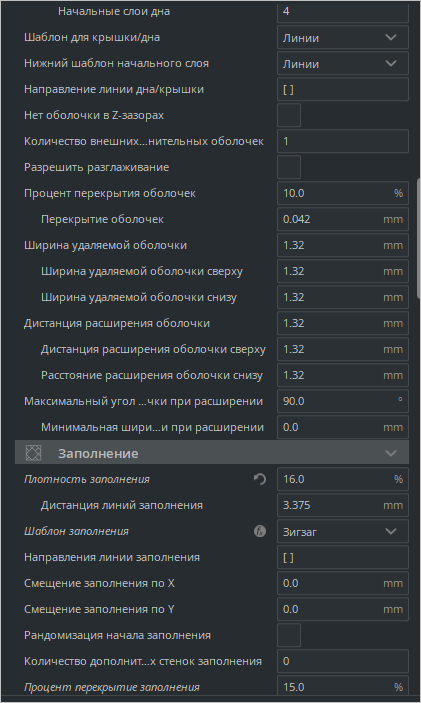Edit Расстояние расширения оболочки снизу field
Screen dimensions: 421x703
[x=343, y=375]
